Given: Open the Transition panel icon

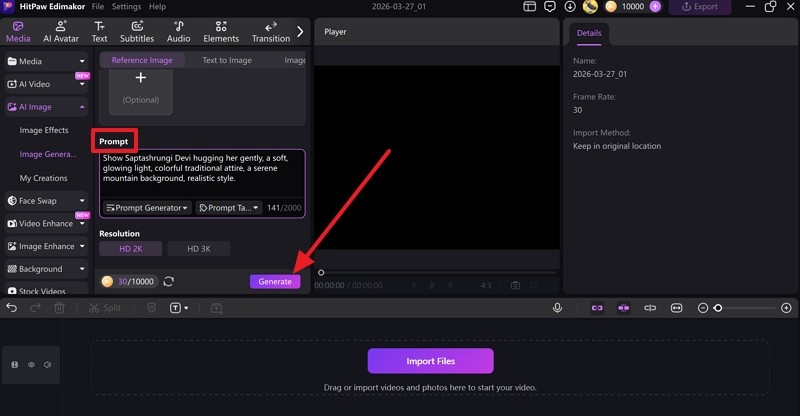Looking at the screenshot, I should 270,31.
